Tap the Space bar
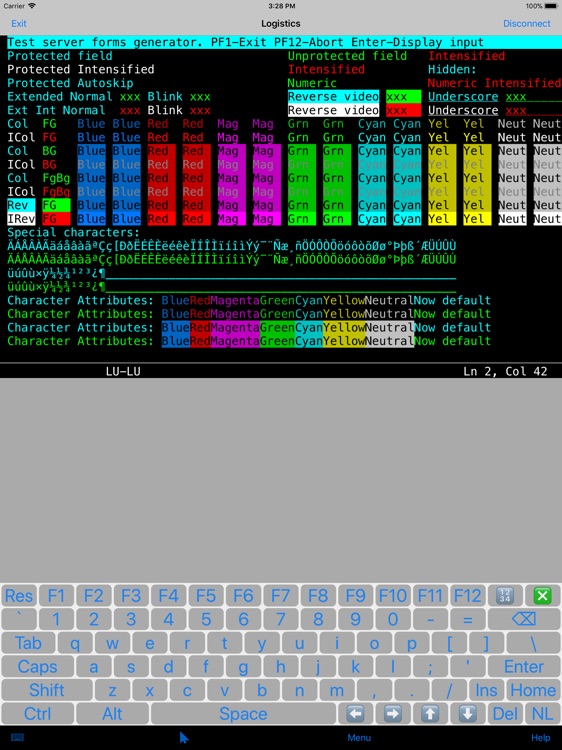The image size is (562, 750). point(243,714)
